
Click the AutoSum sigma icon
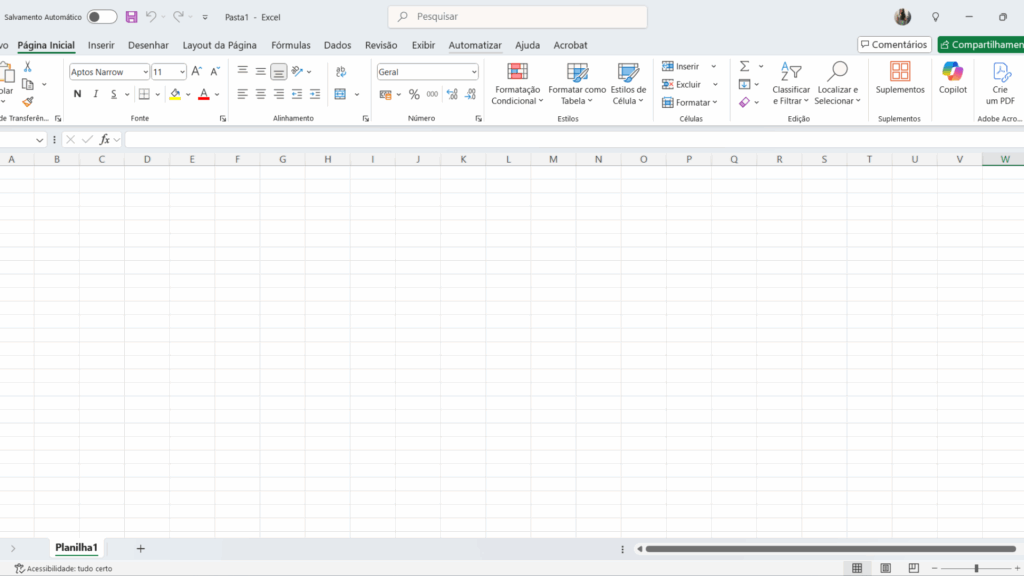(744, 66)
